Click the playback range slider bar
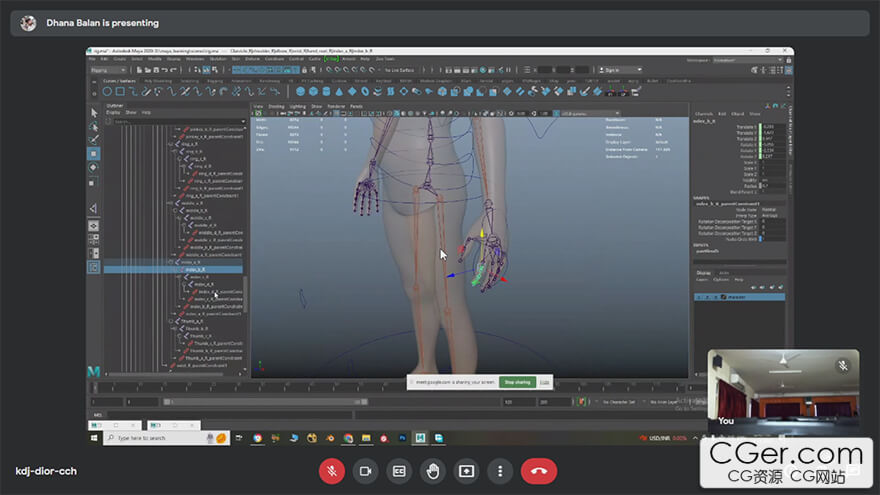This screenshot has height=495, width=880. click(265, 402)
